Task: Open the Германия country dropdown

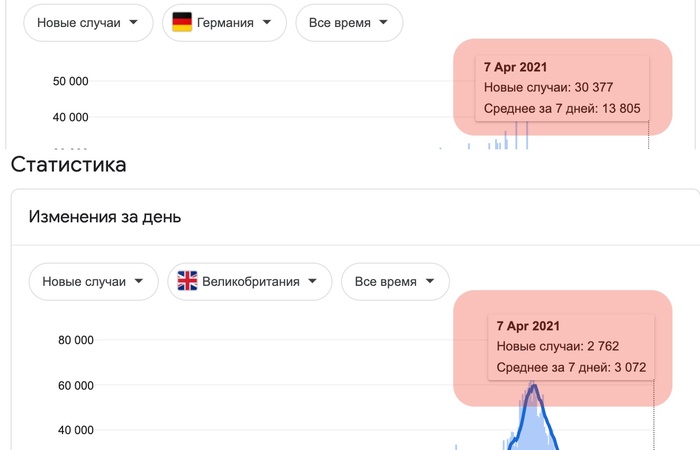Action: point(224,24)
